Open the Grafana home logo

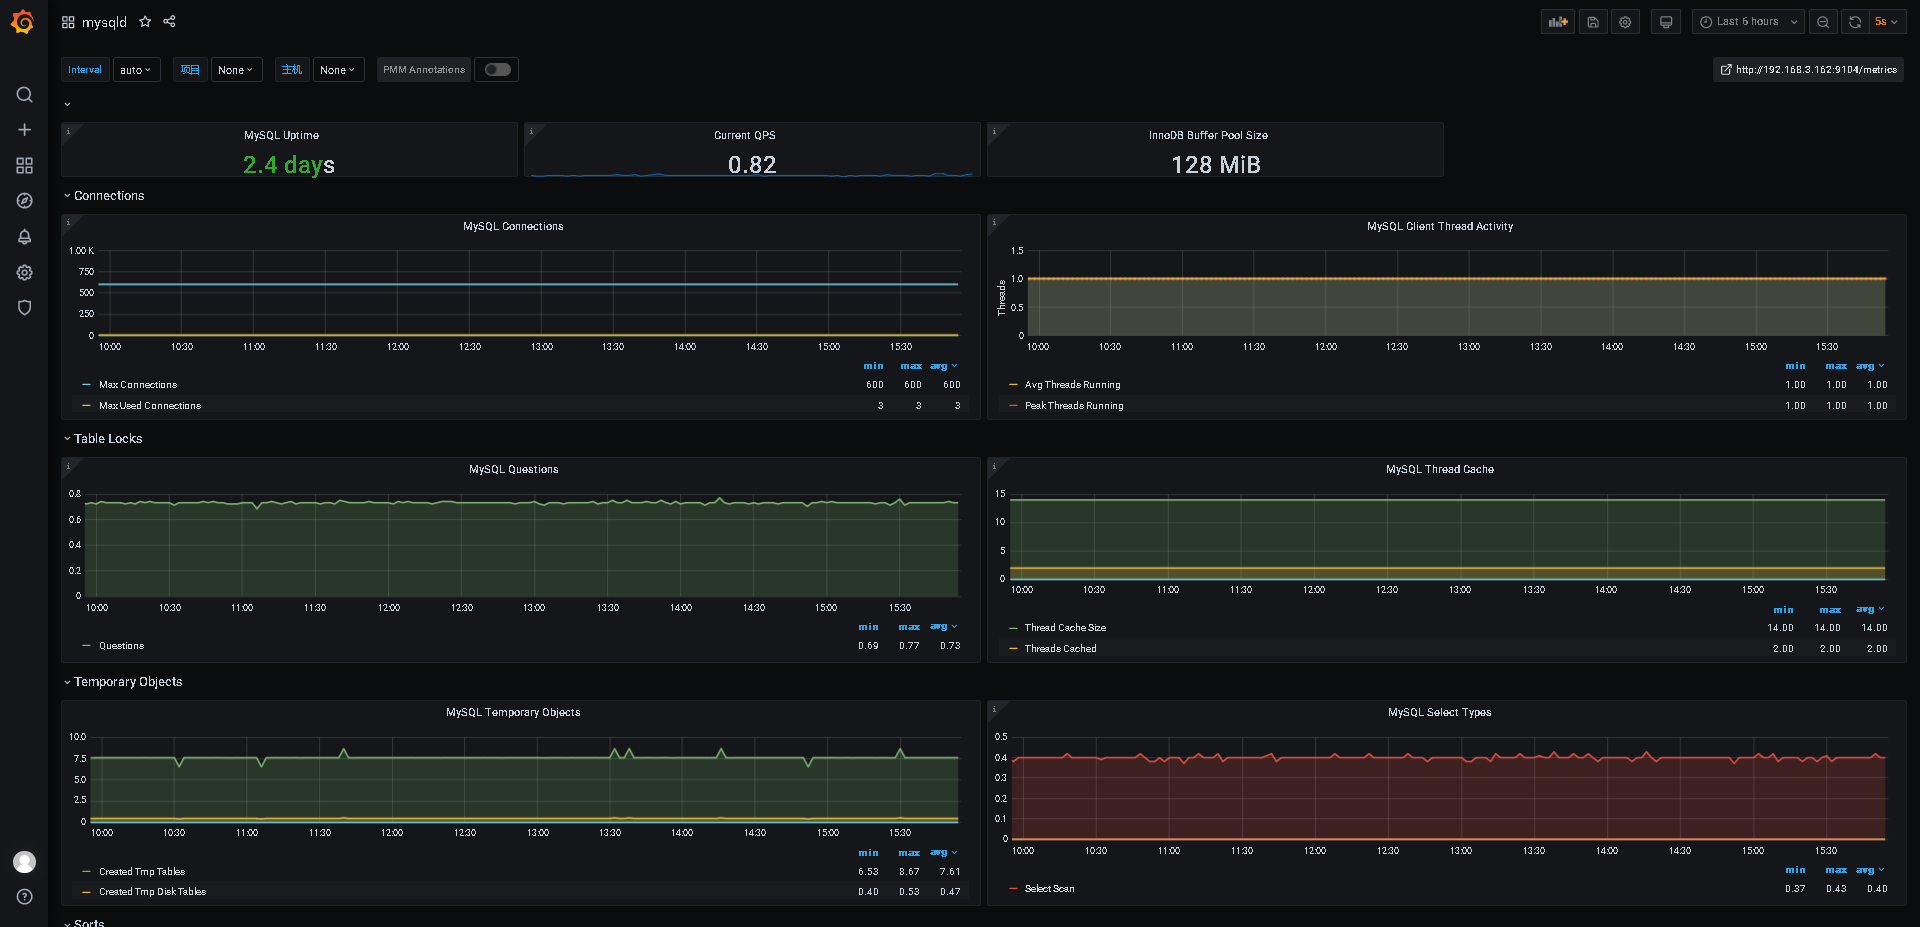pyautogui.click(x=23, y=22)
